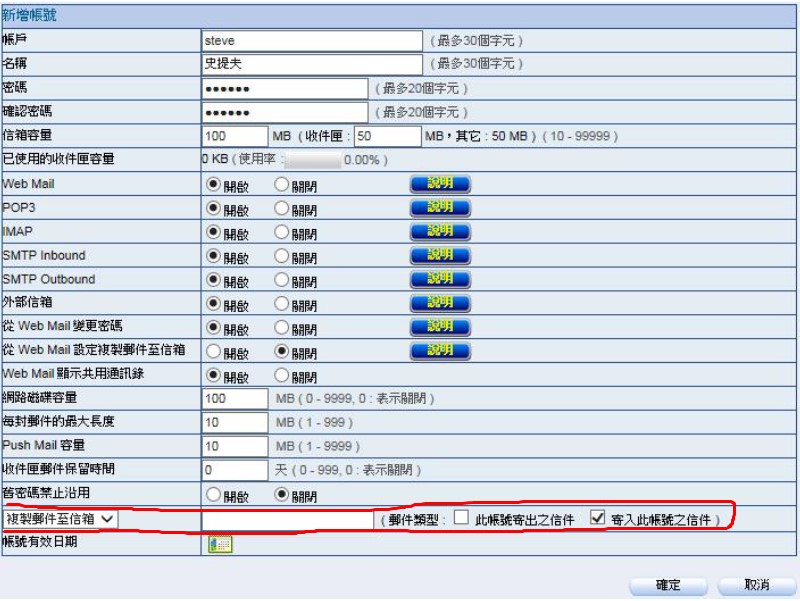Click the 取消 button
Image resolution: width=800 pixels, height=601 pixels.
coord(757,584)
